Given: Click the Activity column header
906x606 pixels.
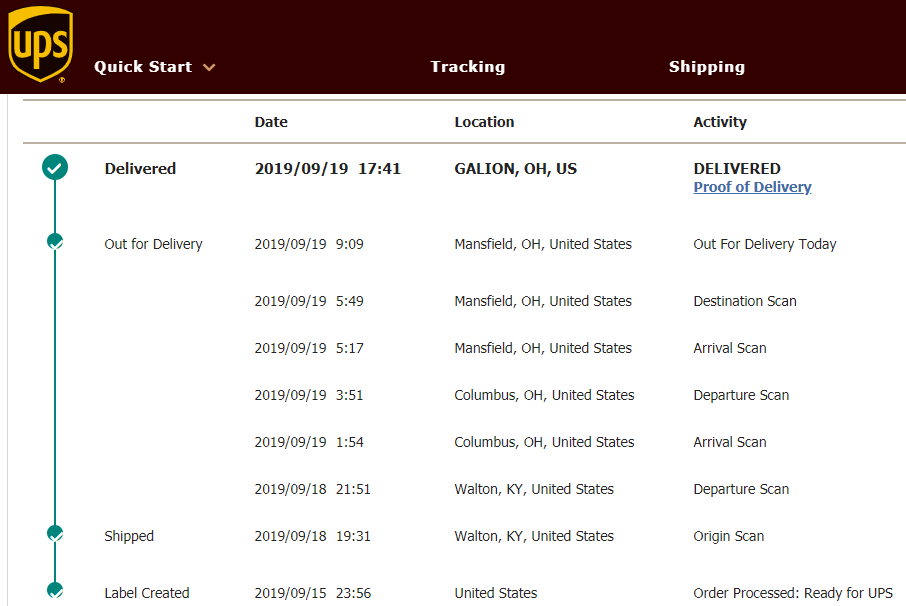Looking at the screenshot, I should 720,122.
